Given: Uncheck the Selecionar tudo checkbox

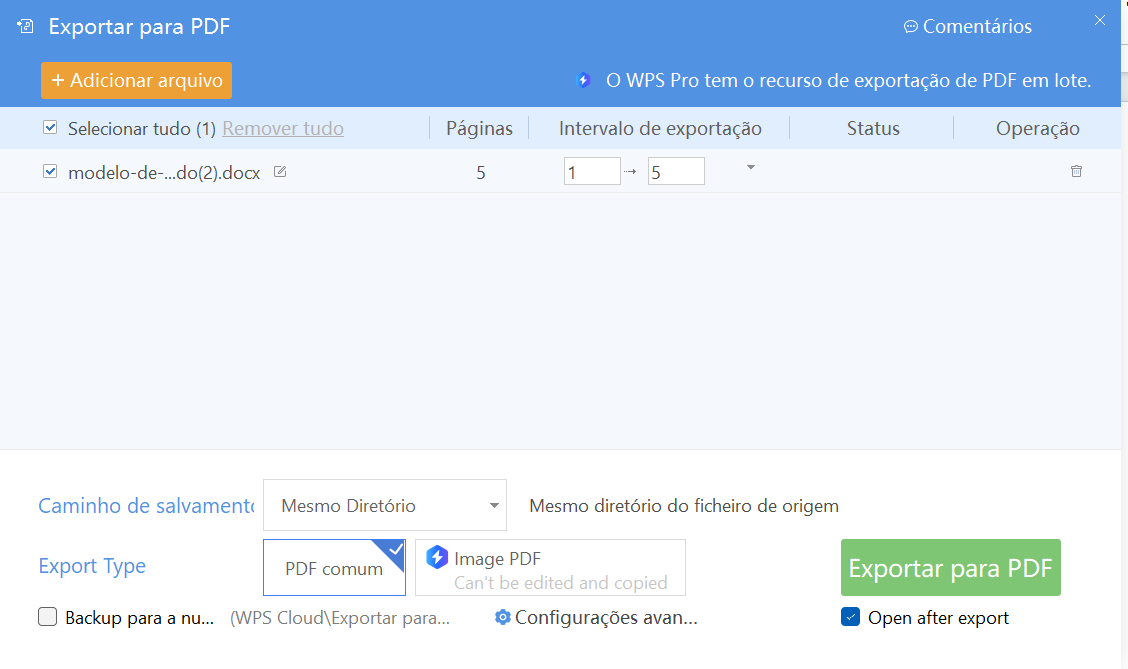Looking at the screenshot, I should pyautogui.click(x=49, y=128).
